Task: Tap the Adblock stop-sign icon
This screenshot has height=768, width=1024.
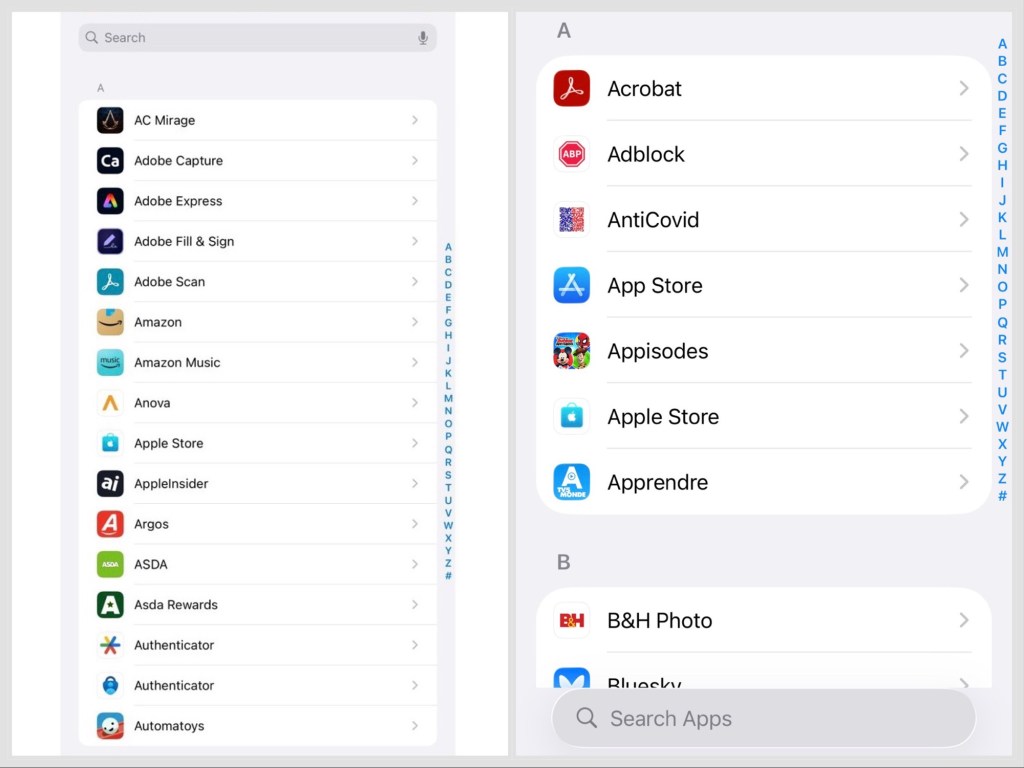Action: click(572, 154)
